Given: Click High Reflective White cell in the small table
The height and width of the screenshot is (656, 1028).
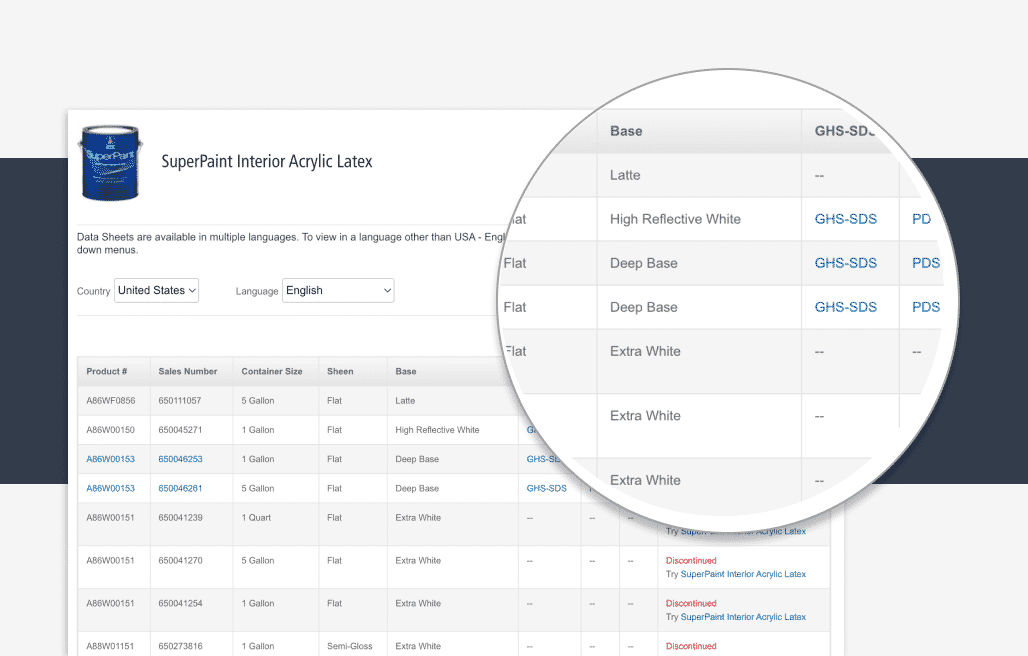Looking at the screenshot, I should point(437,431).
